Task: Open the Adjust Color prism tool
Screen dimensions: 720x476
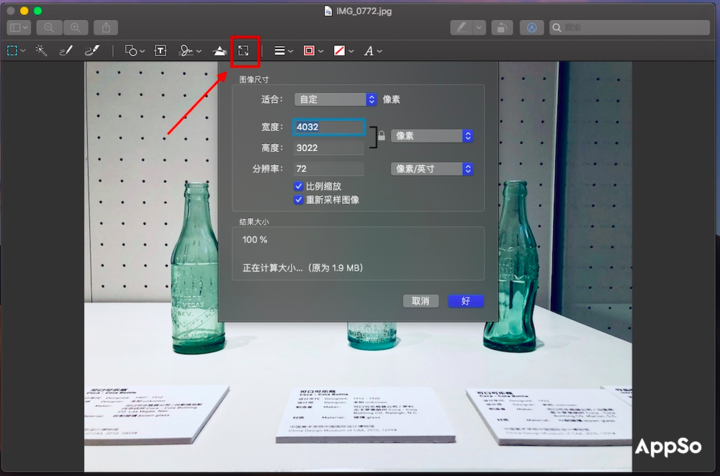Action: [221, 50]
